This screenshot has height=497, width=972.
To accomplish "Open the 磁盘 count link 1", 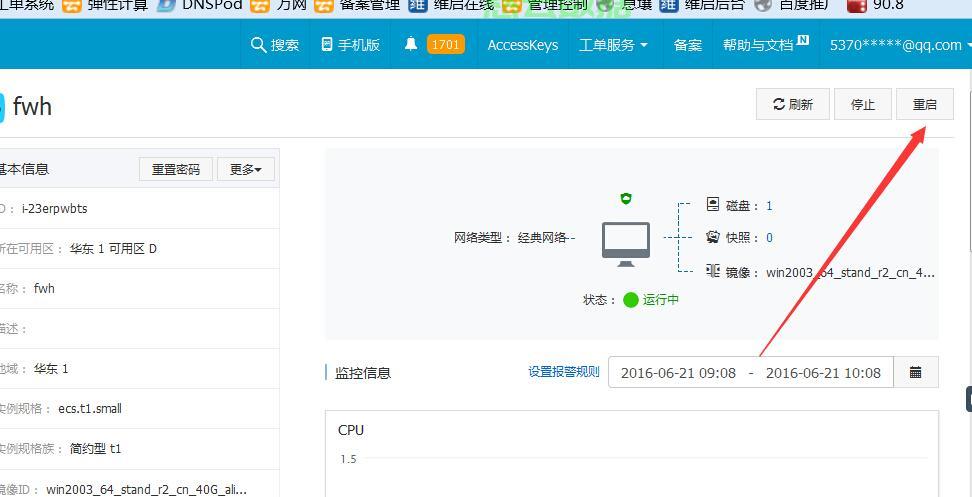I will click(x=769, y=206).
